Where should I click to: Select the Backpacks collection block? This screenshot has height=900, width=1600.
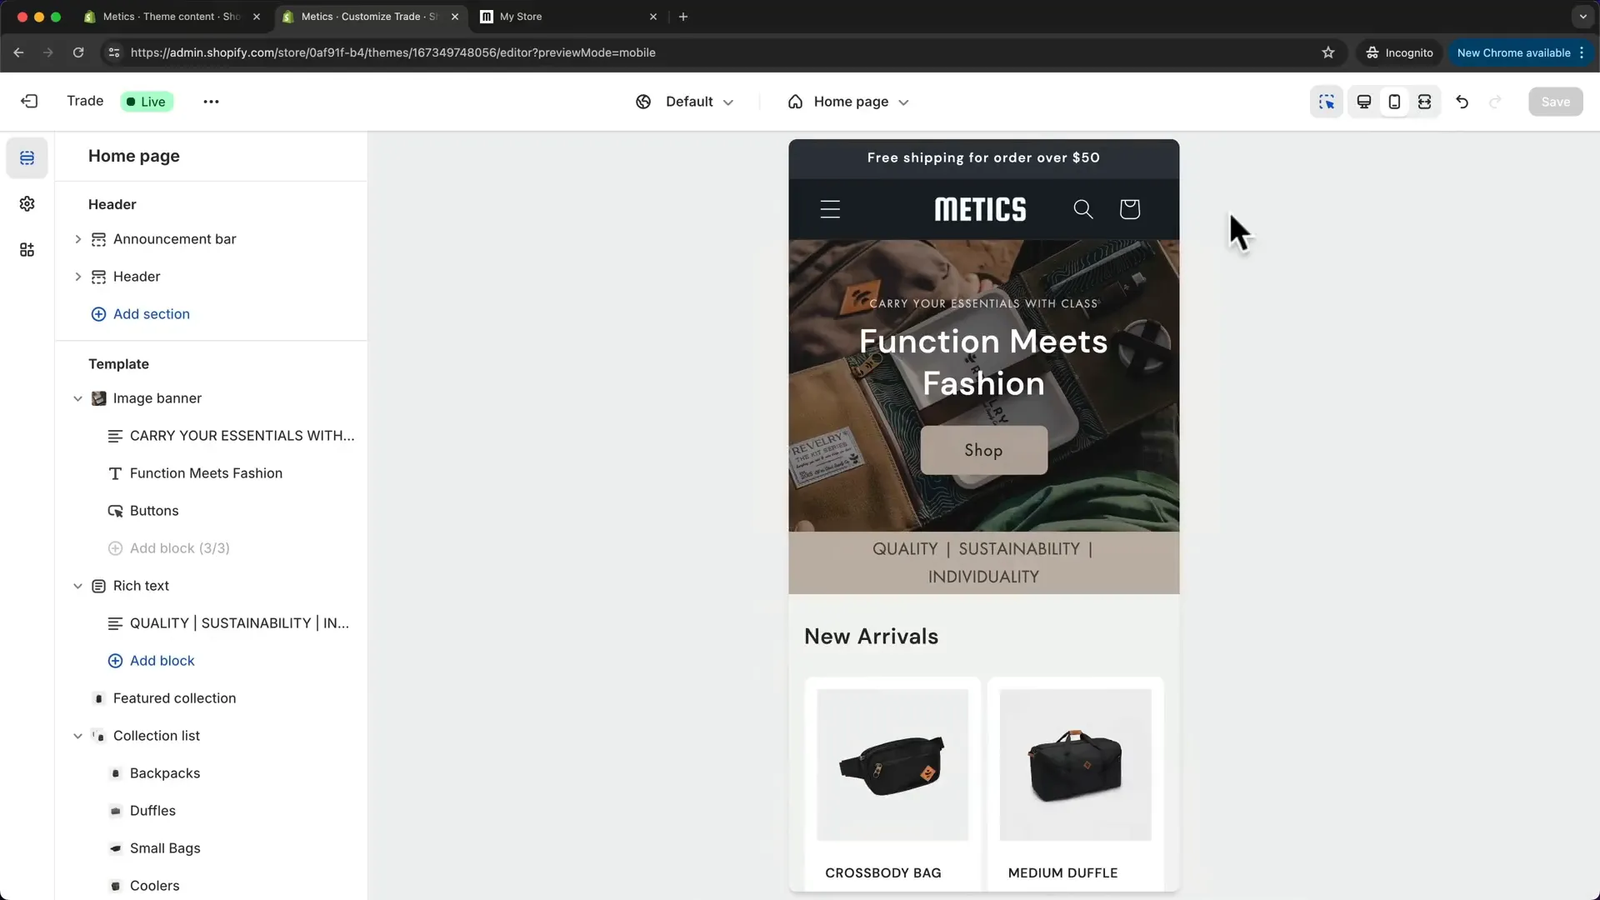[165, 773]
